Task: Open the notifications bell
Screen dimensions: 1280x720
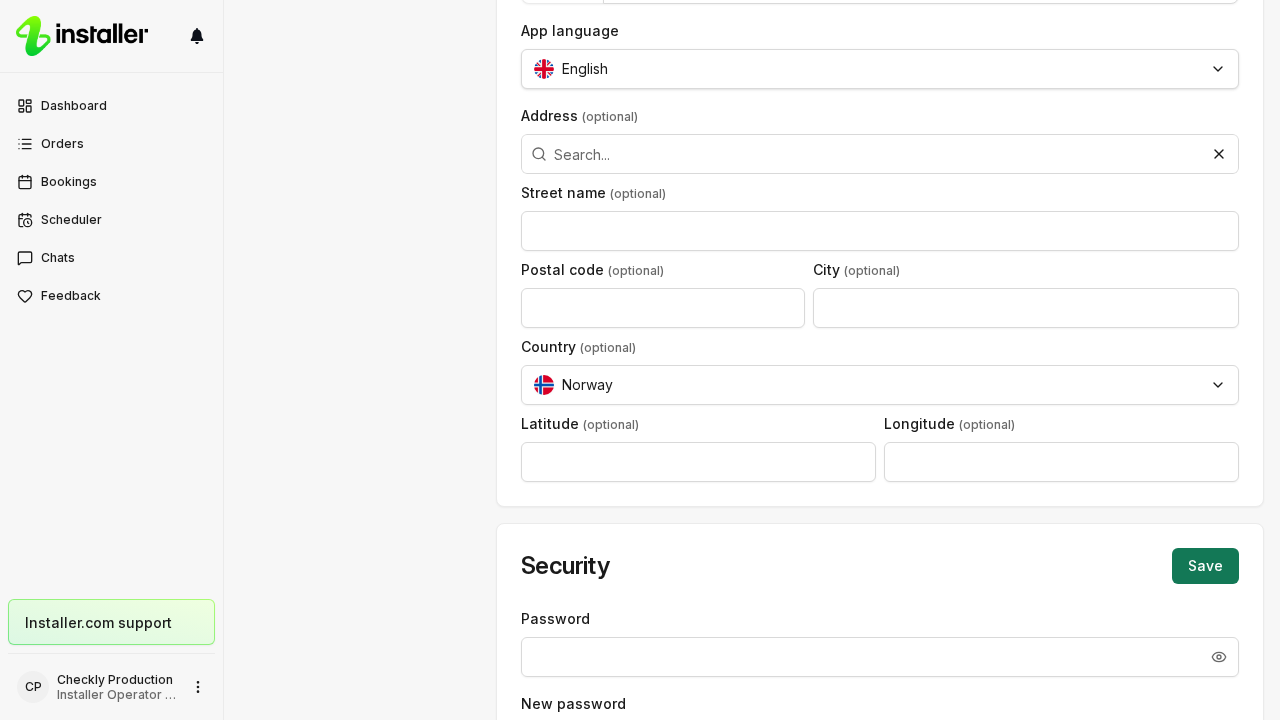Action: pyautogui.click(x=197, y=36)
